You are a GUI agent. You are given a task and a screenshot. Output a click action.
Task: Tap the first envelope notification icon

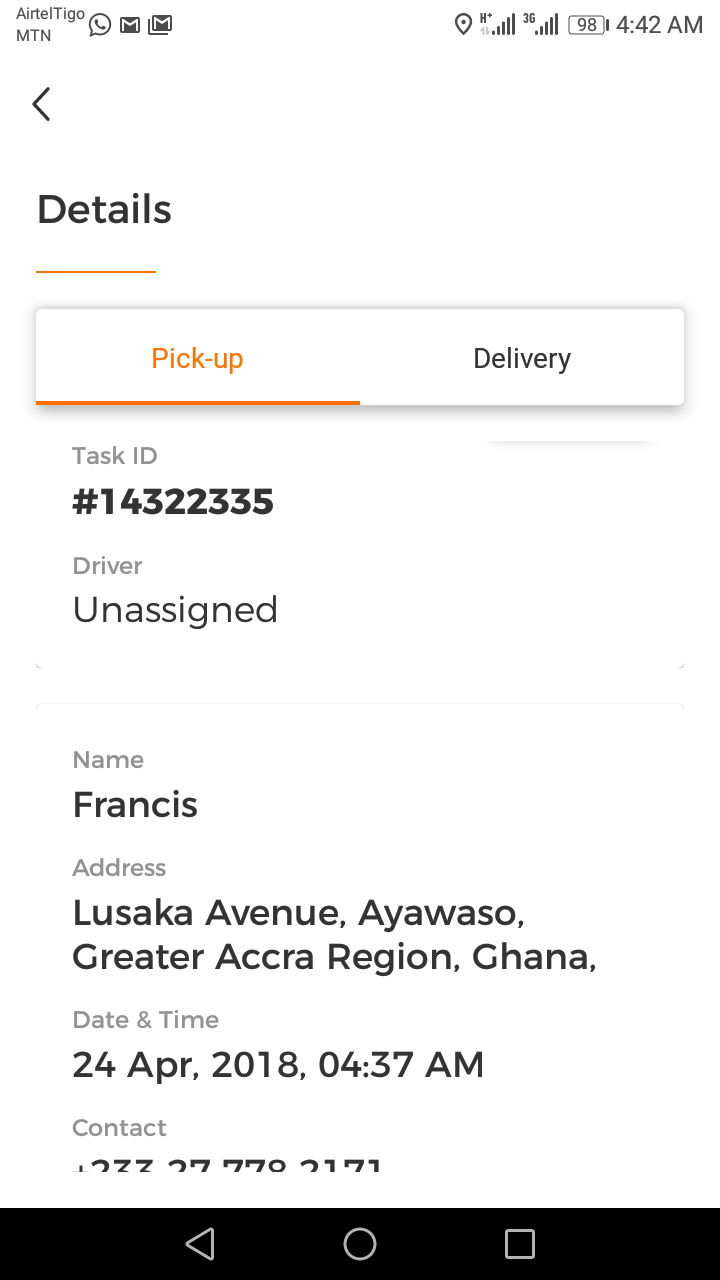(130, 25)
